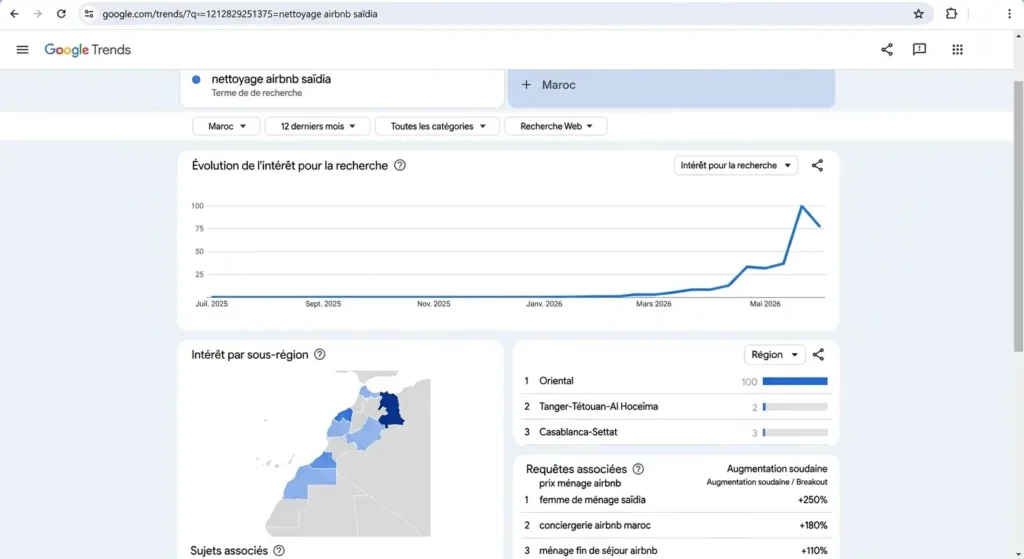This screenshot has width=1024, height=559.
Task: Open help for Évolution de l'intérêt
Action: pyautogui.click(x=400, y=165)
